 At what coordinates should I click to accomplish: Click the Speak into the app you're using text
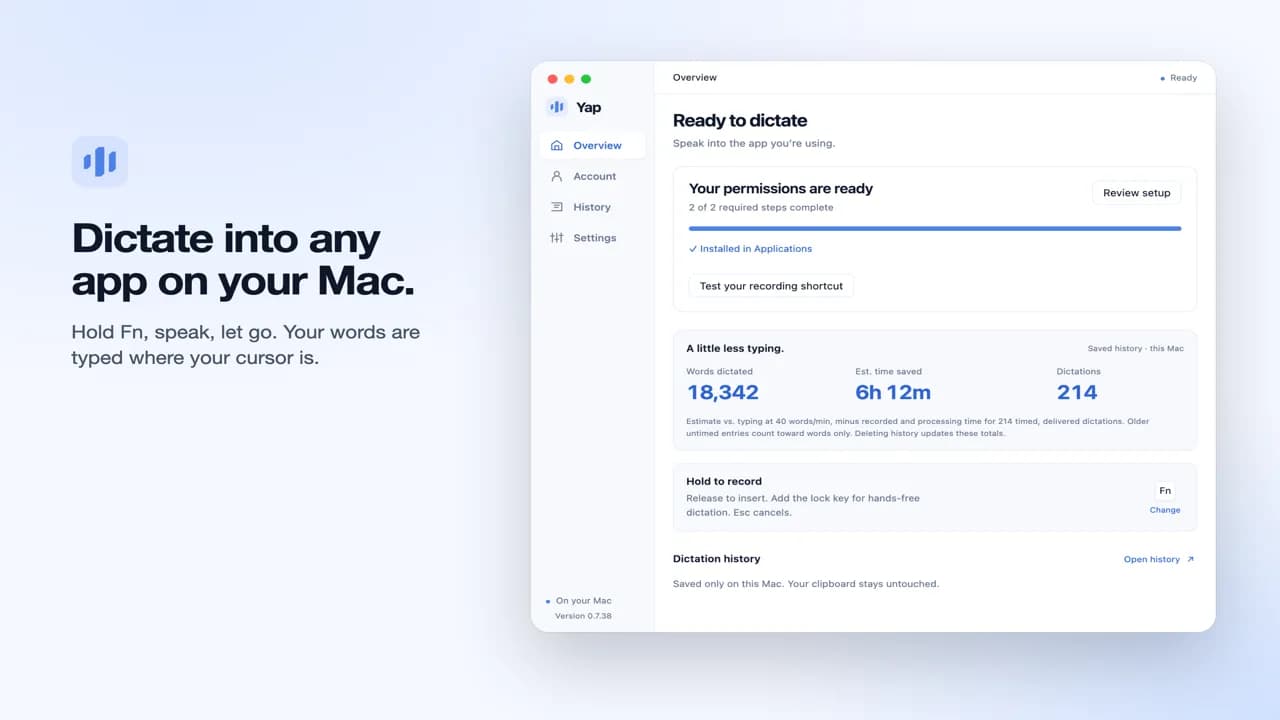pos(754,143)
